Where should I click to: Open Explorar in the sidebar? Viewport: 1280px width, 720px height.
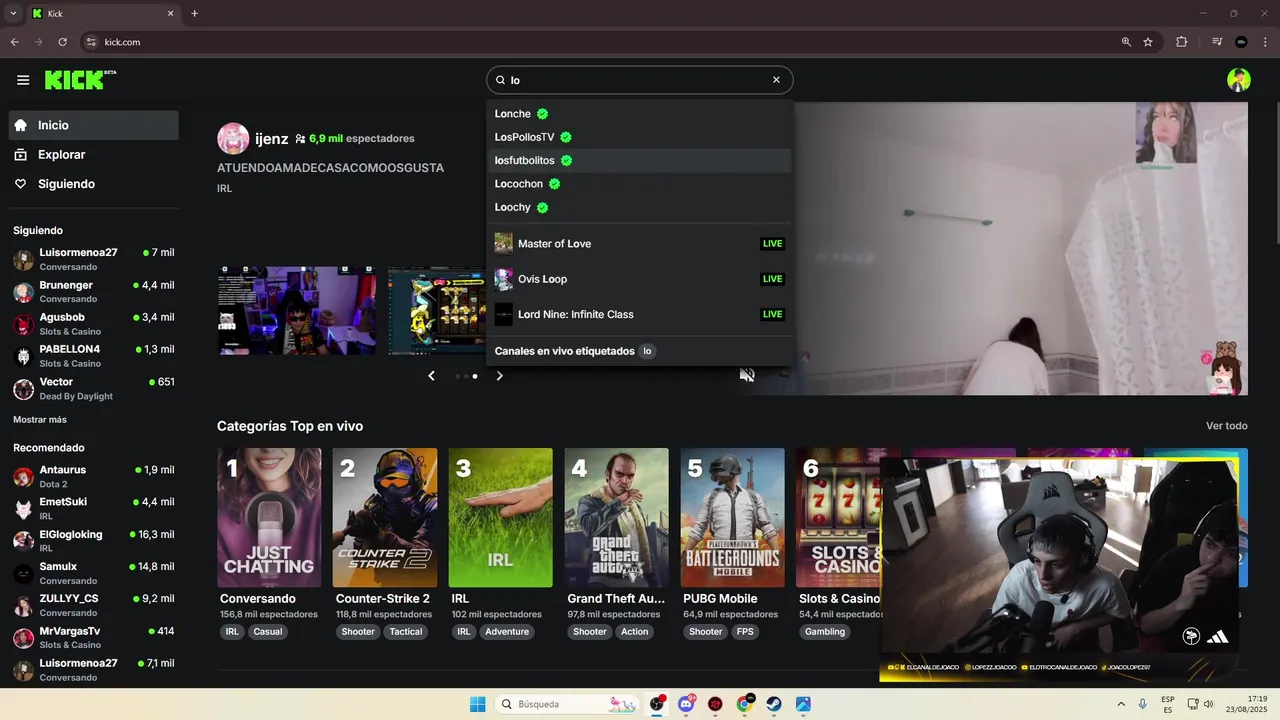(x=94, y=155)
